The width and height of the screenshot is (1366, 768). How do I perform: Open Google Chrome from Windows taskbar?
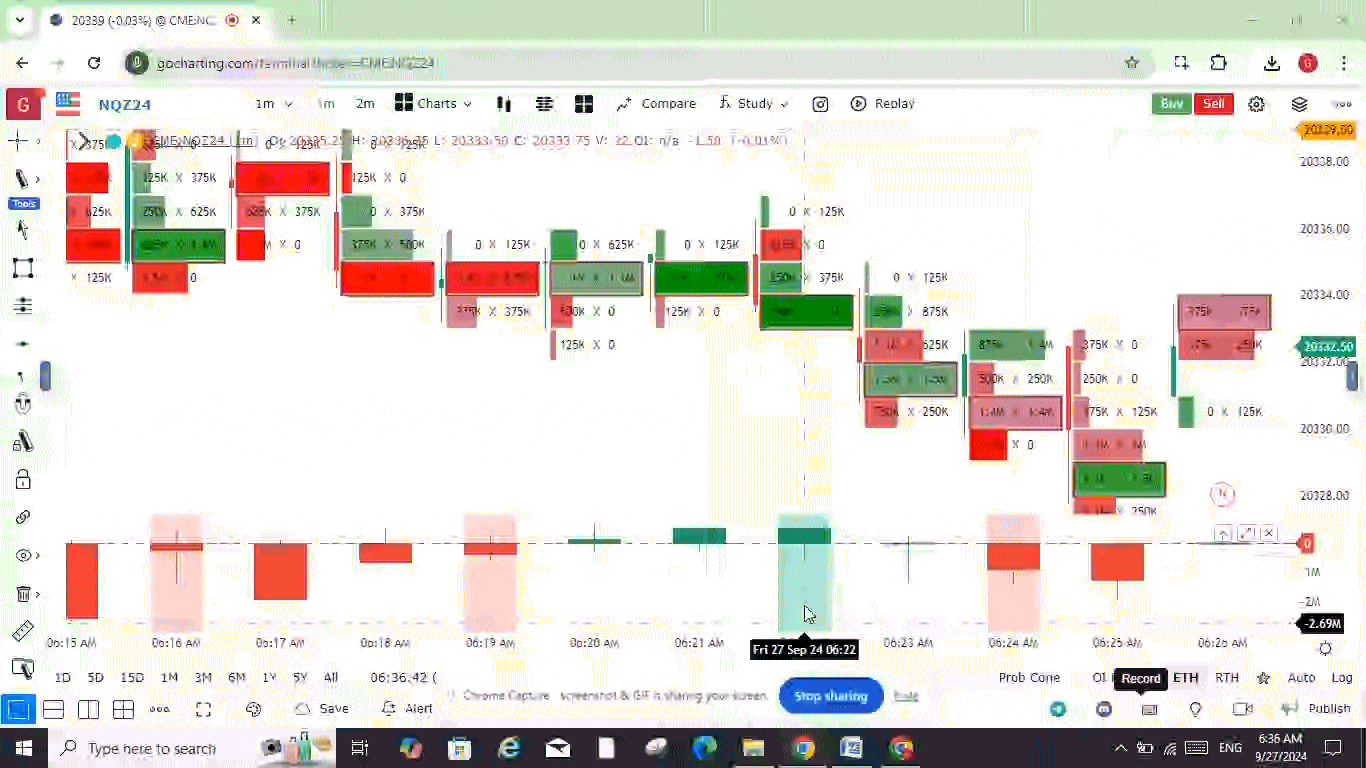pyautogui.click(x=803, y=748)
